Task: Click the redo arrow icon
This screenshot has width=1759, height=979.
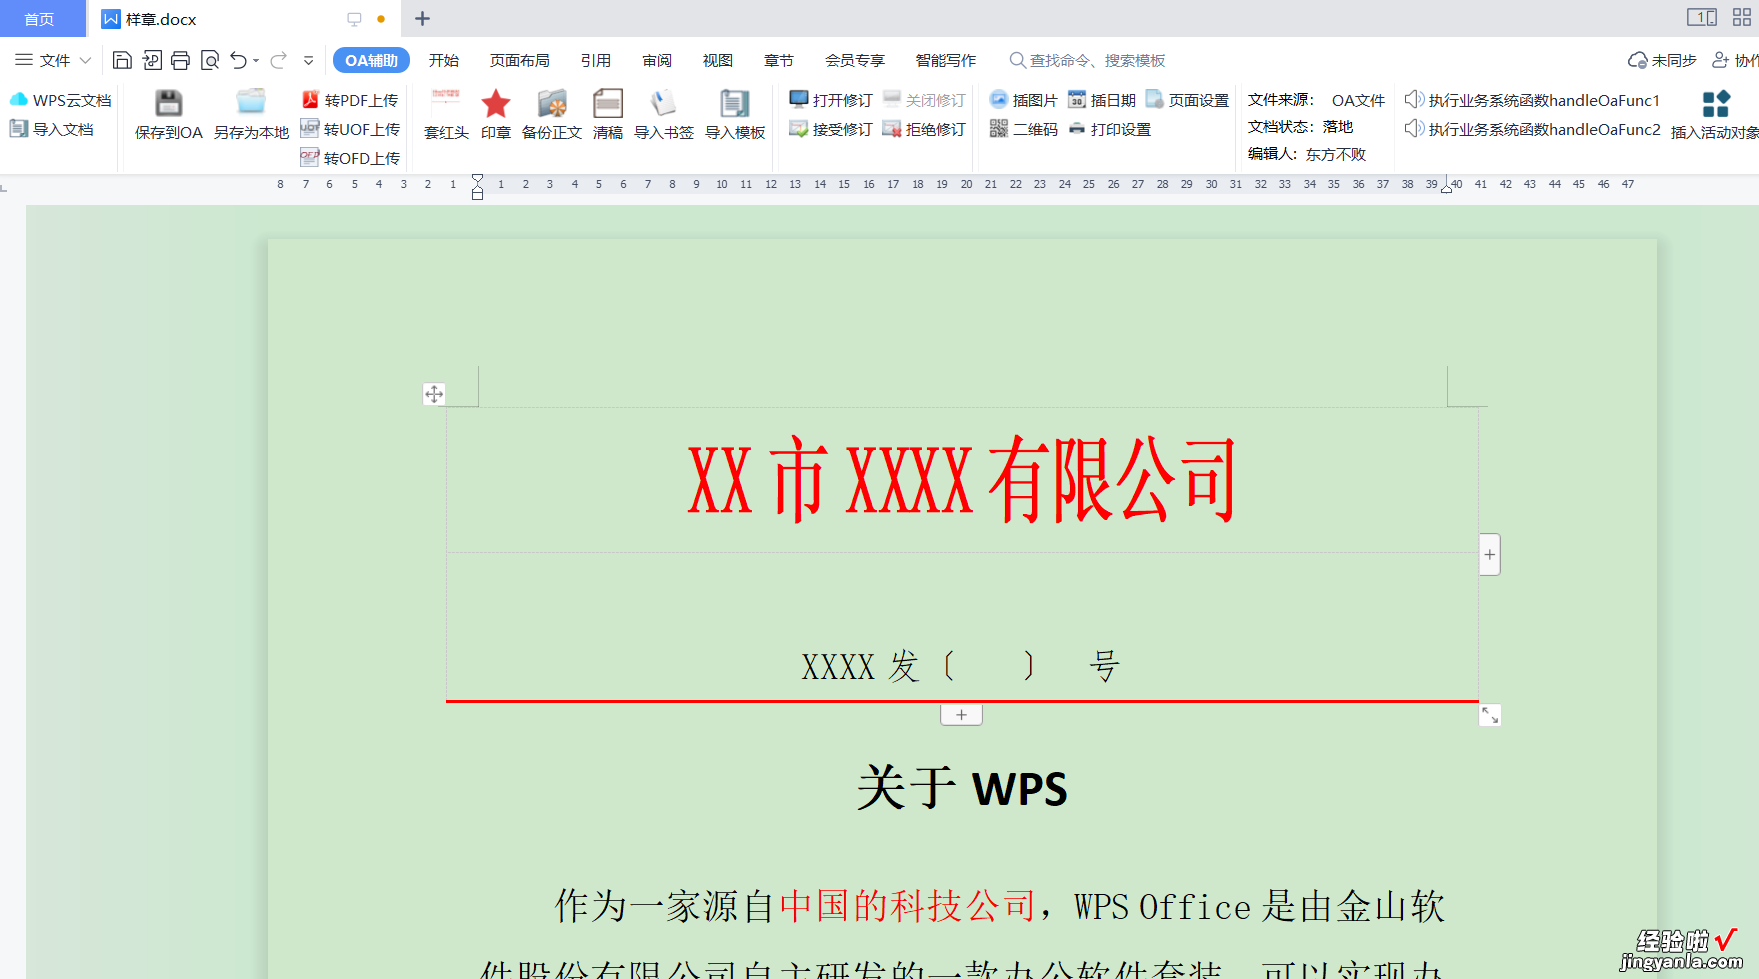Action: pyautogui.click(x=279, y=60)
